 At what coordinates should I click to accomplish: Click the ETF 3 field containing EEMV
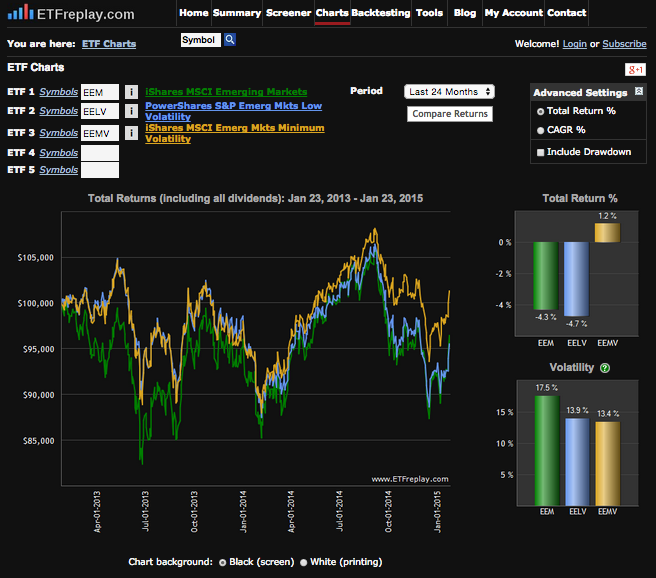coord(100,133)
